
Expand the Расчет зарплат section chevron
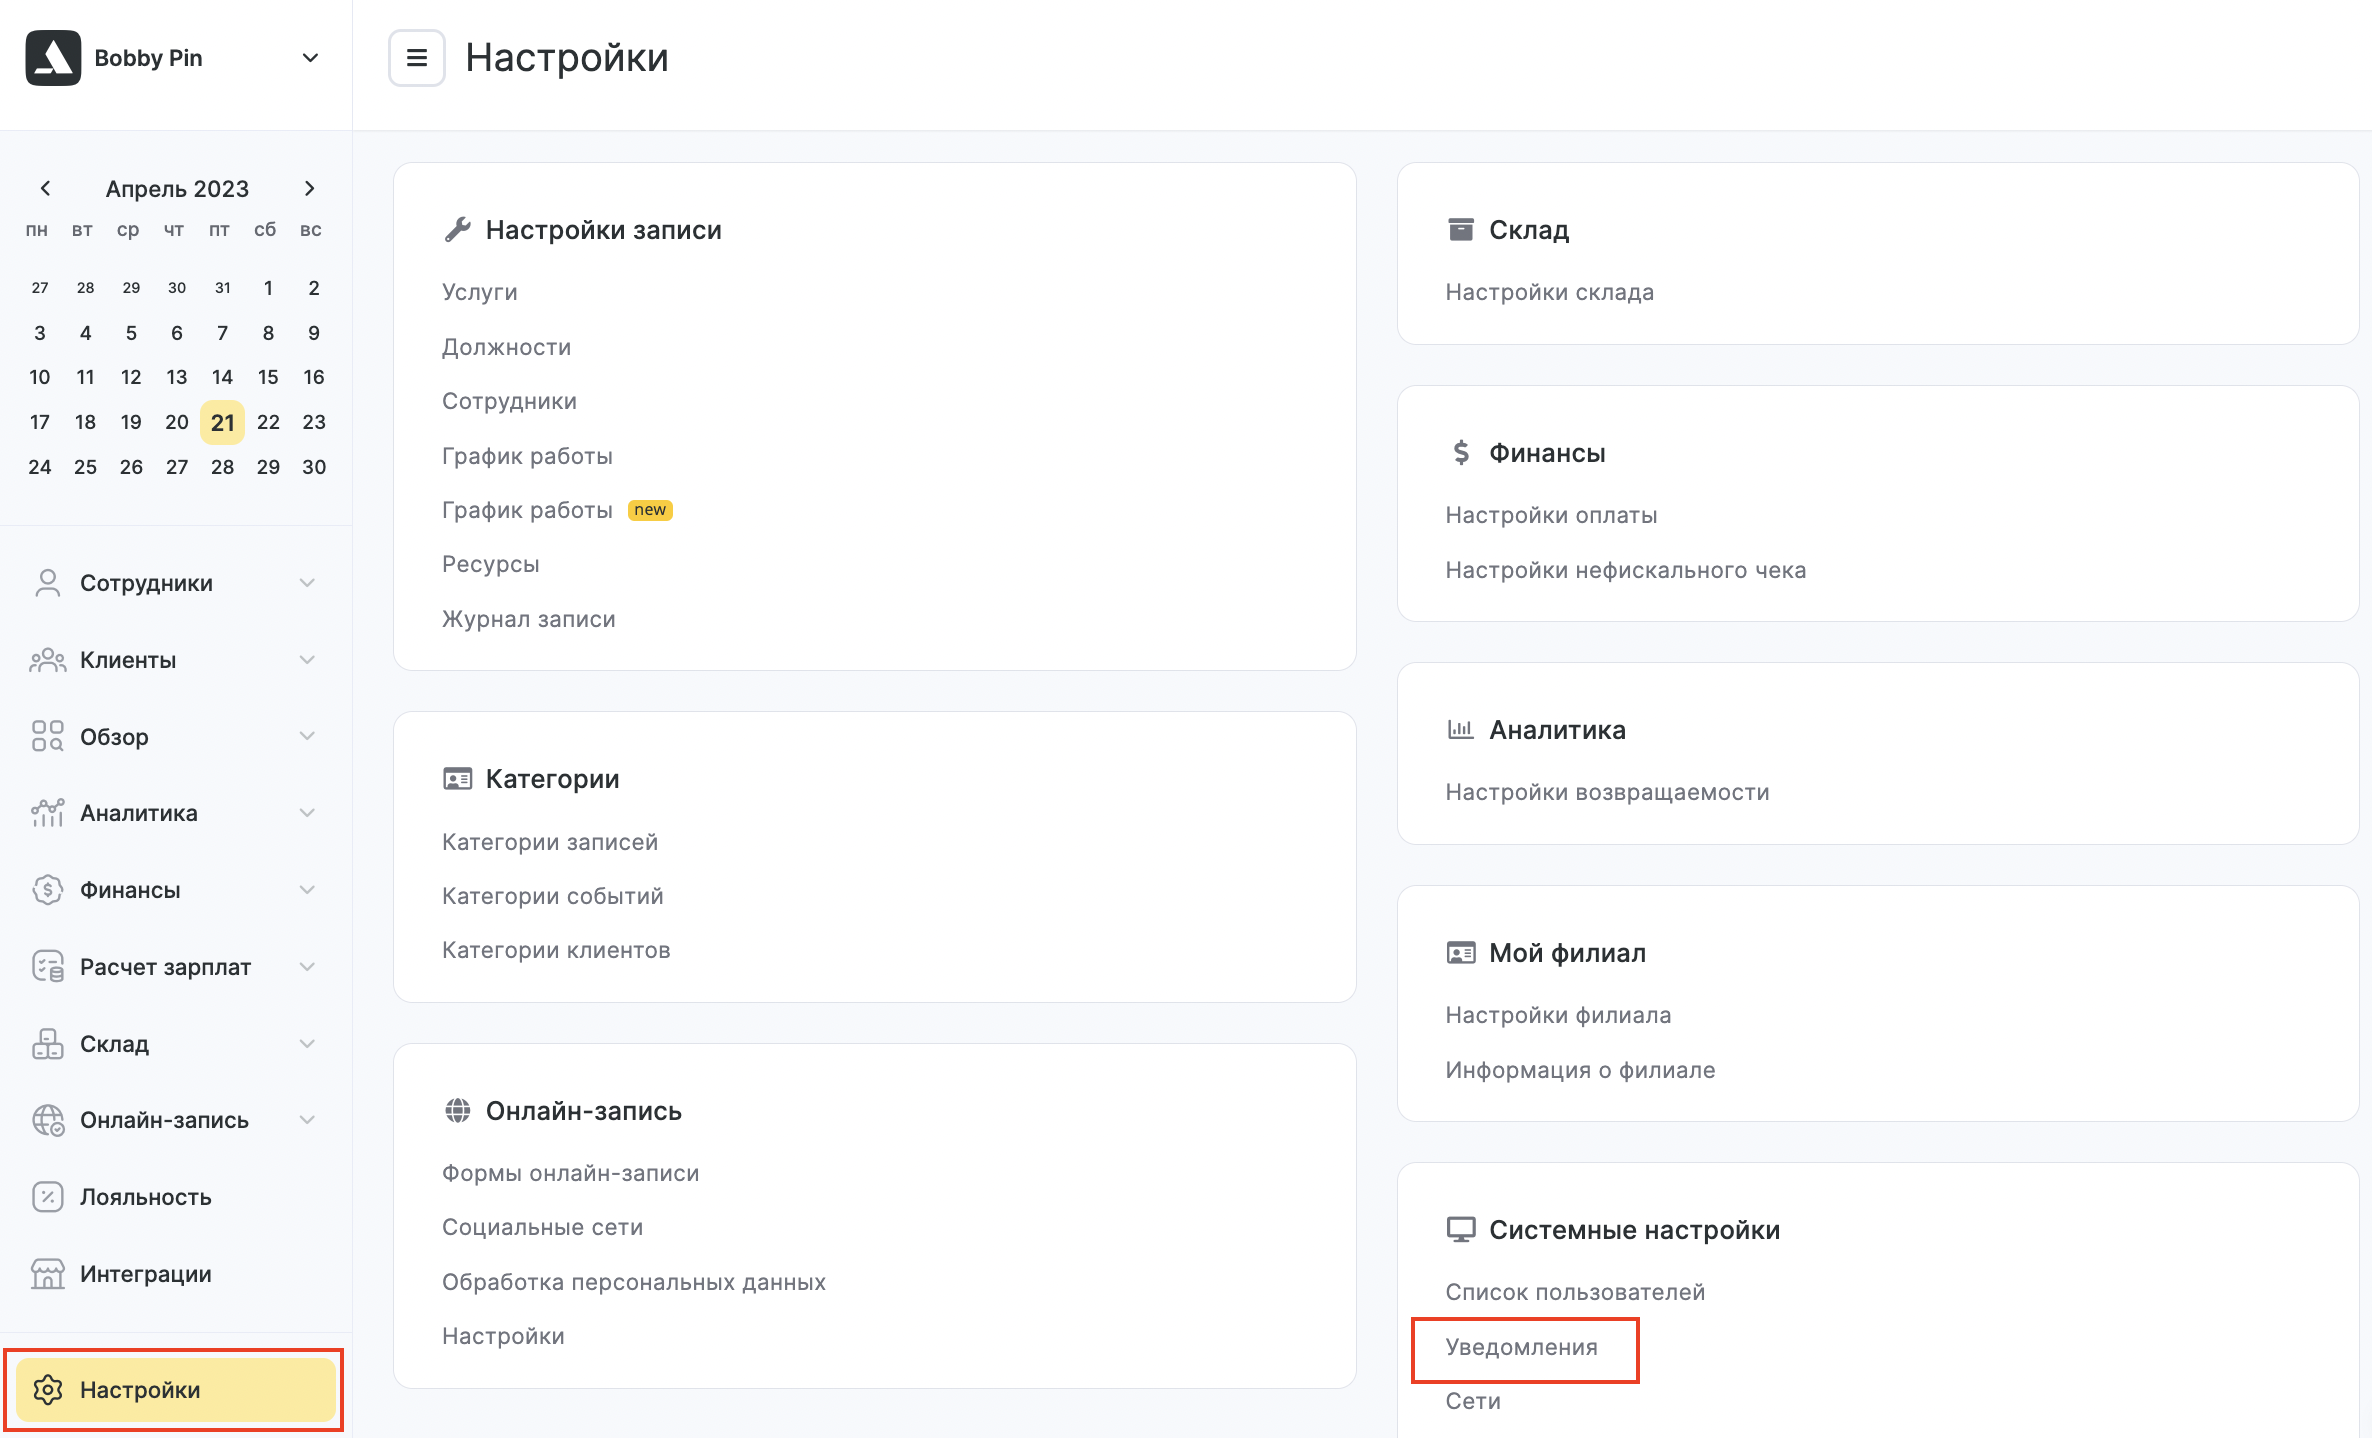pos(308,966)
